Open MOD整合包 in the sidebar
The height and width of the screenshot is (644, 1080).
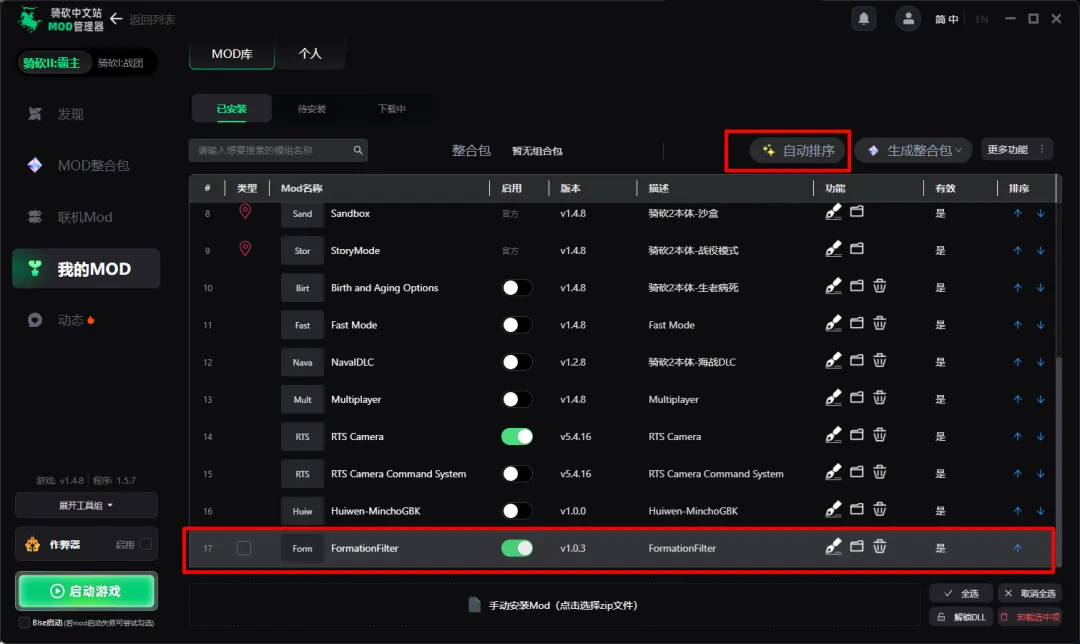(x=86, y=165)
